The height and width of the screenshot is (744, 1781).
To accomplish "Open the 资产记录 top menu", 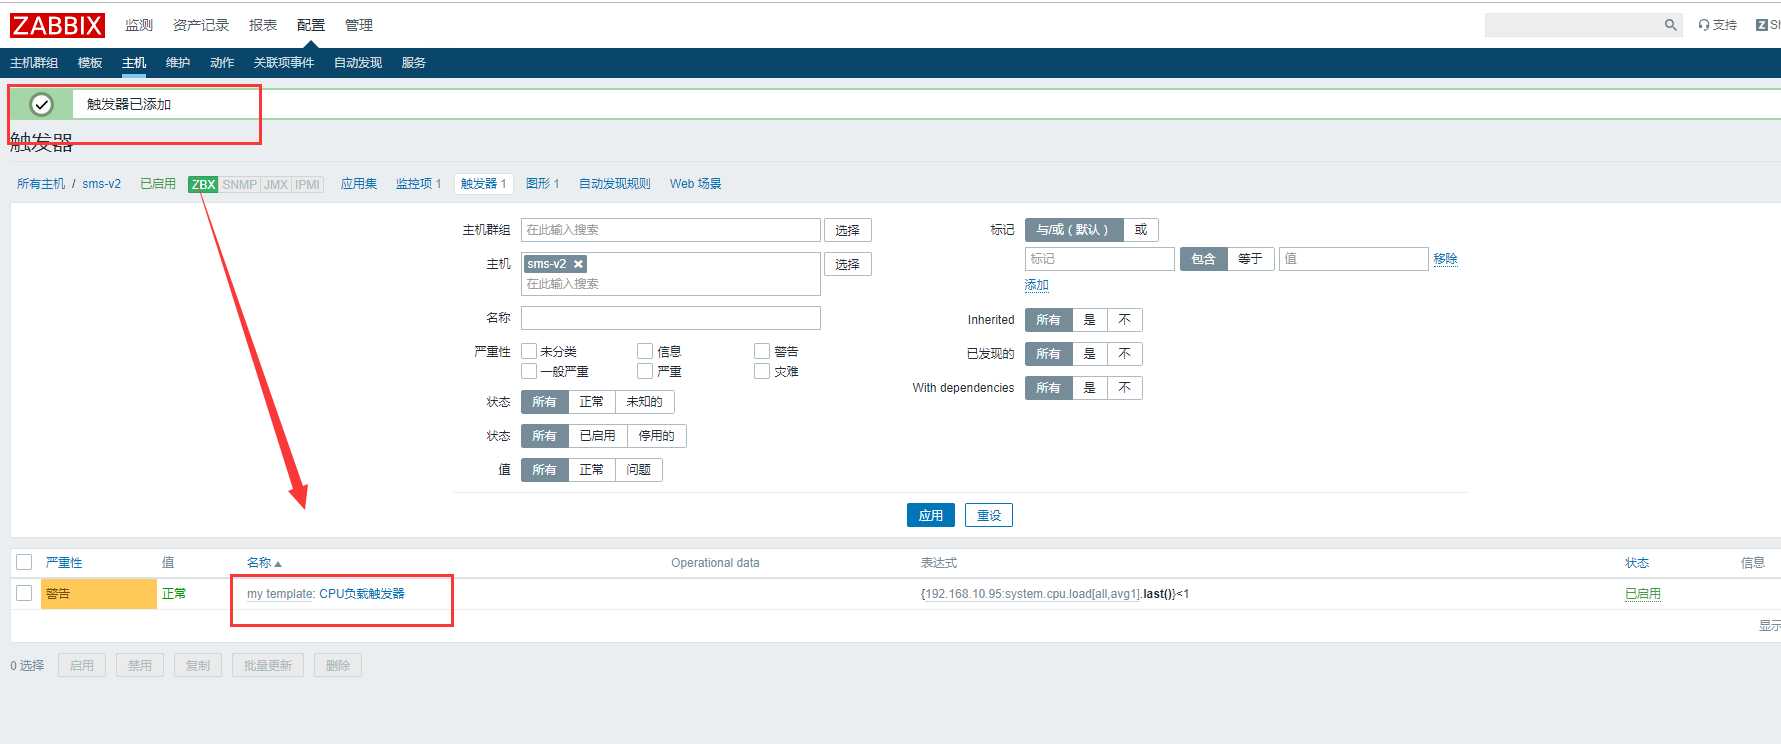I will point(201,25).
